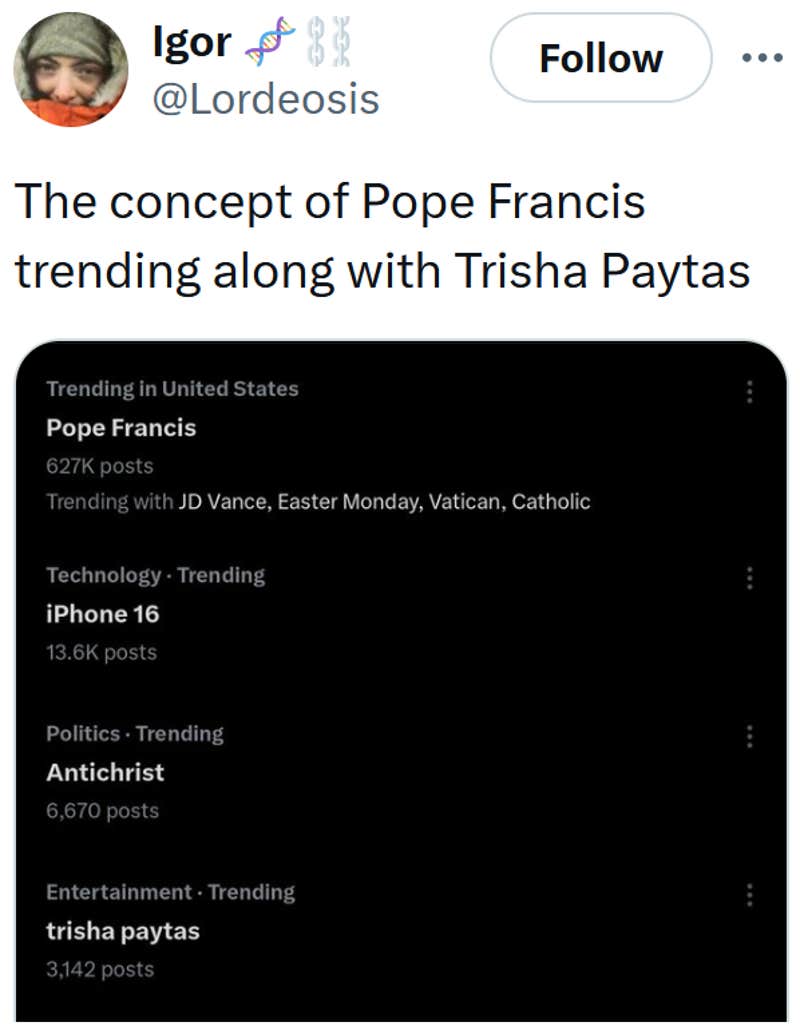Open more options for the trisha paytas trend
Image resolution: width=800 pixels, height=1030 pixels.
pyautogui.click(x=750, y=893)
